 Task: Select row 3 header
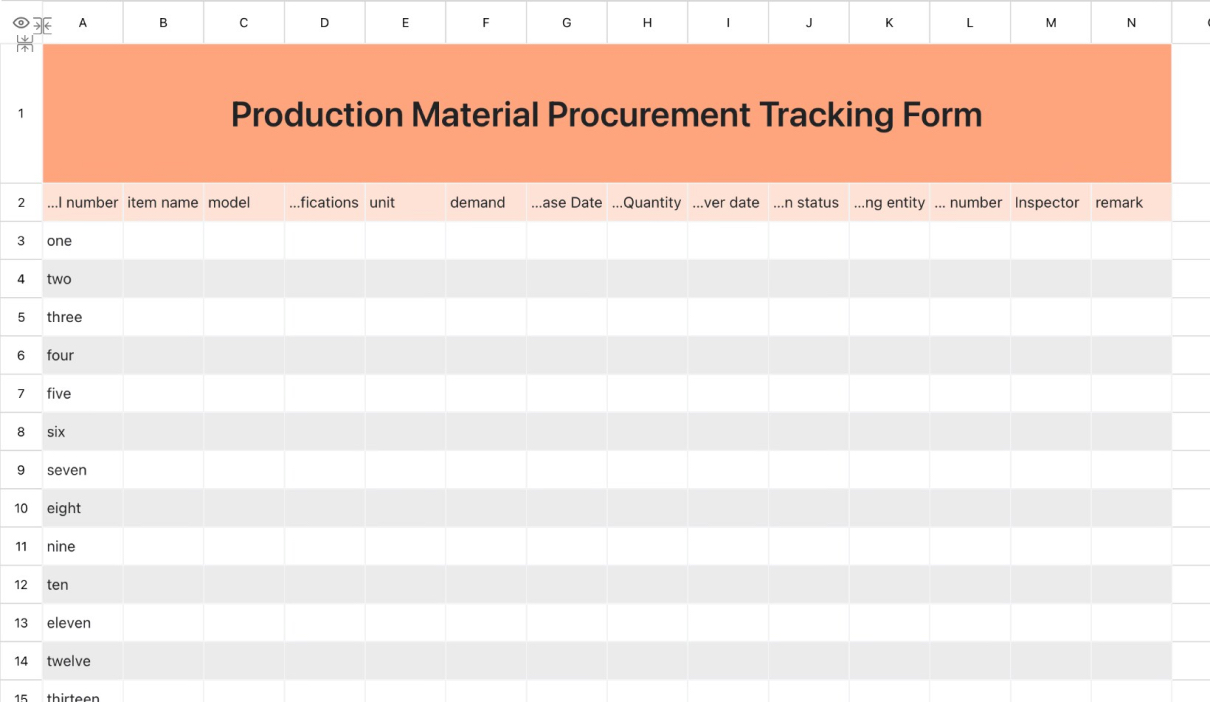[21, 241]
